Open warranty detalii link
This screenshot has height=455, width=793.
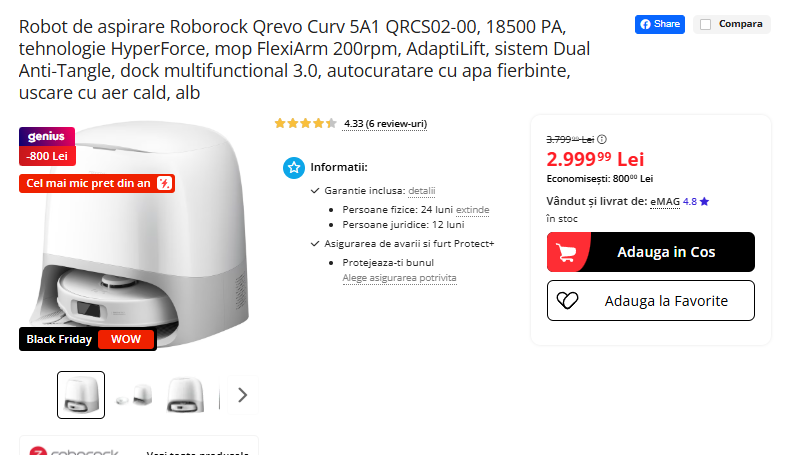click(x=422, y=191)
